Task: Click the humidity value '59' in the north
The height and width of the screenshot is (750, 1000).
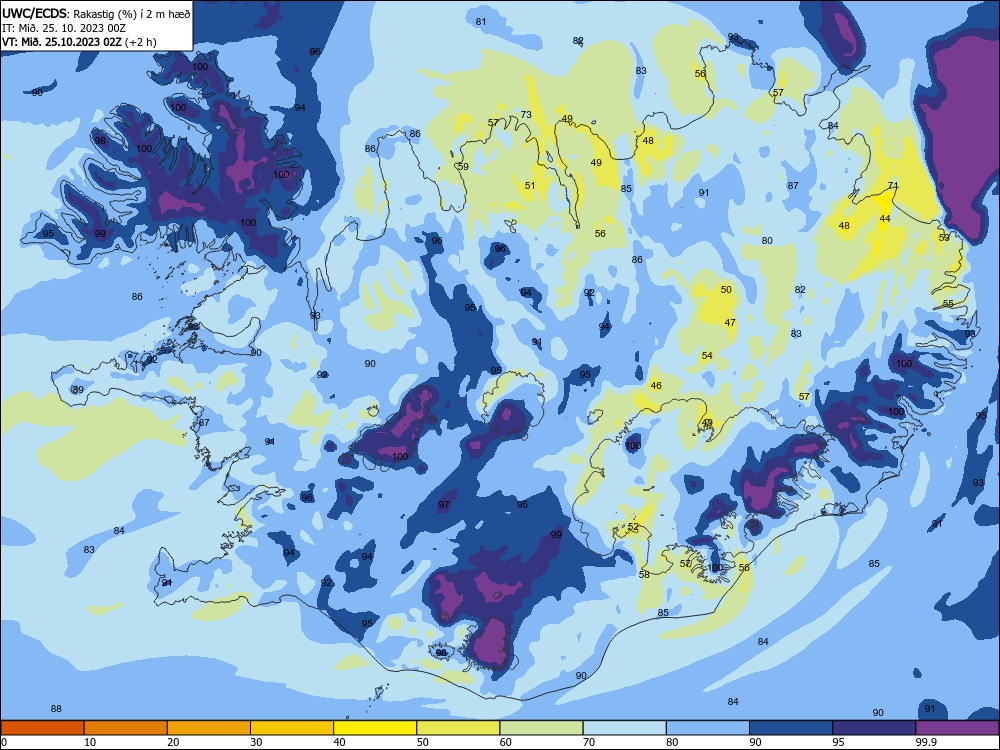Action: click(x=463, y=166)
